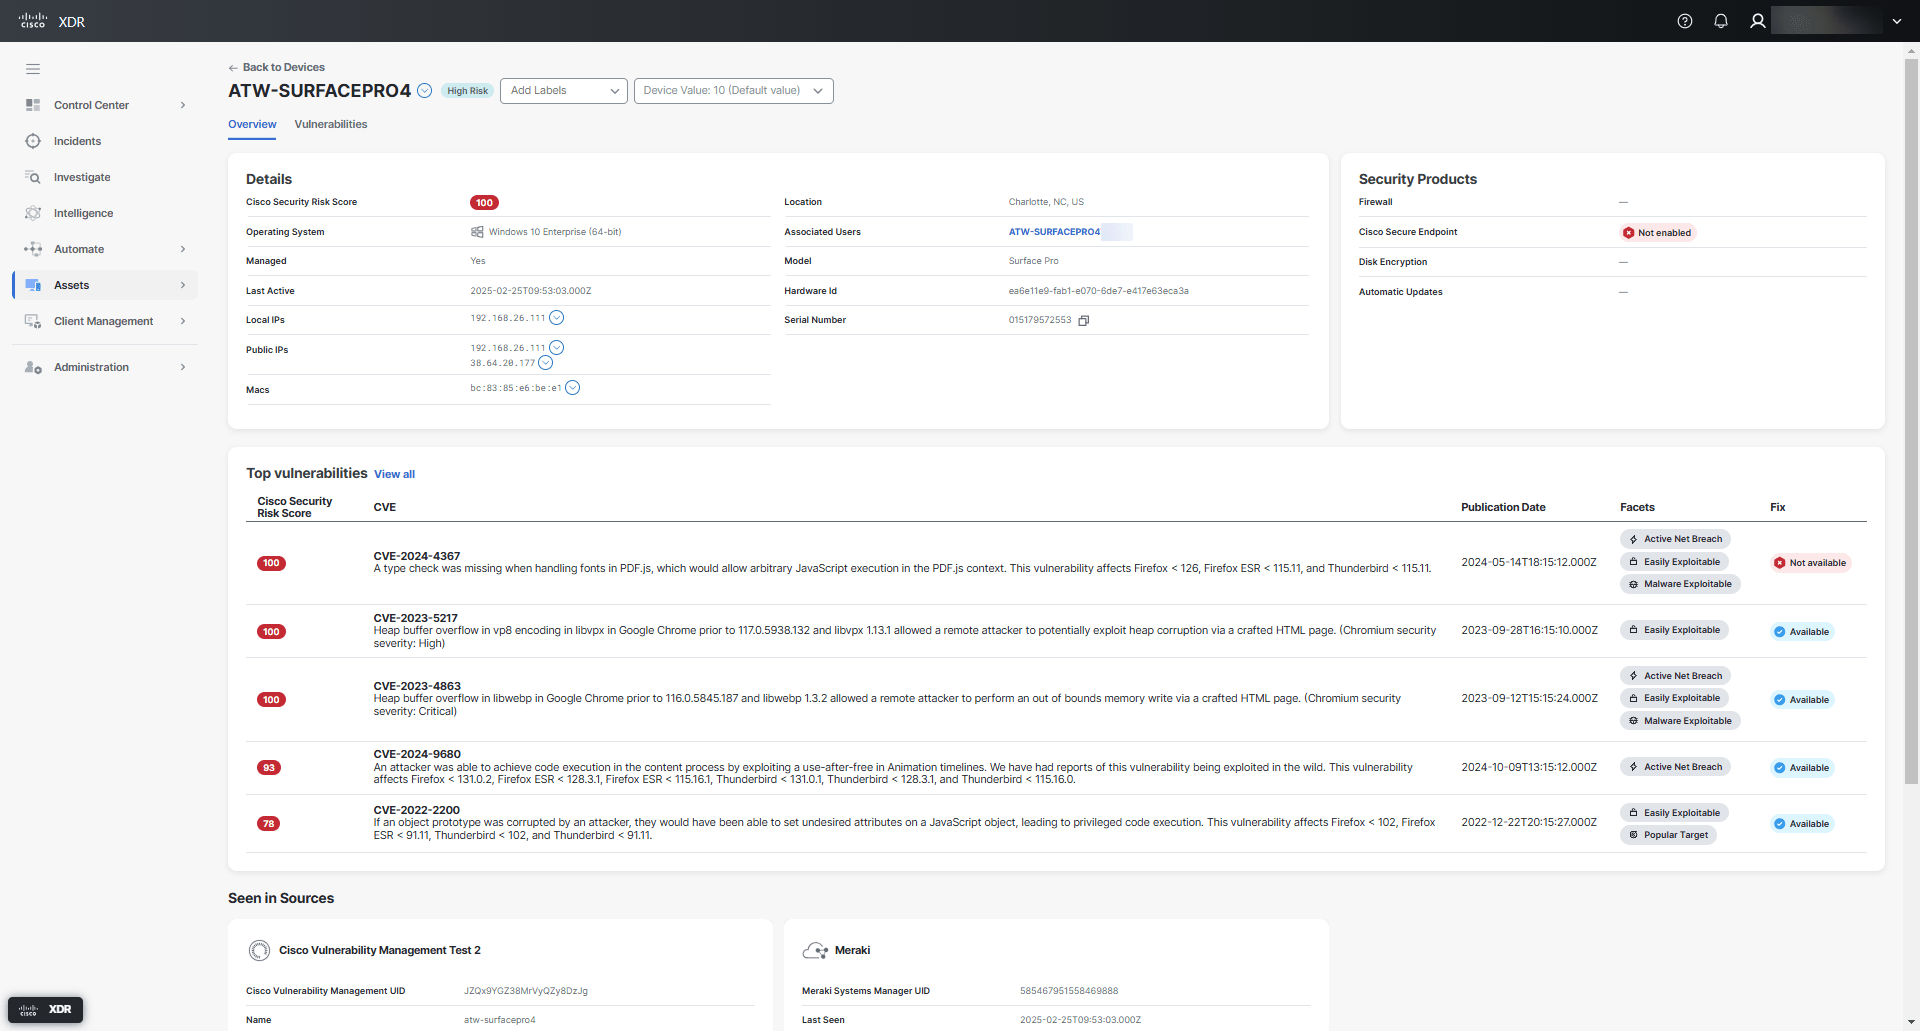Click the hardware ID value ea6e11e9-fab1
The height and width of the screenshot is (1031, 1920).
coord(1098,291)
